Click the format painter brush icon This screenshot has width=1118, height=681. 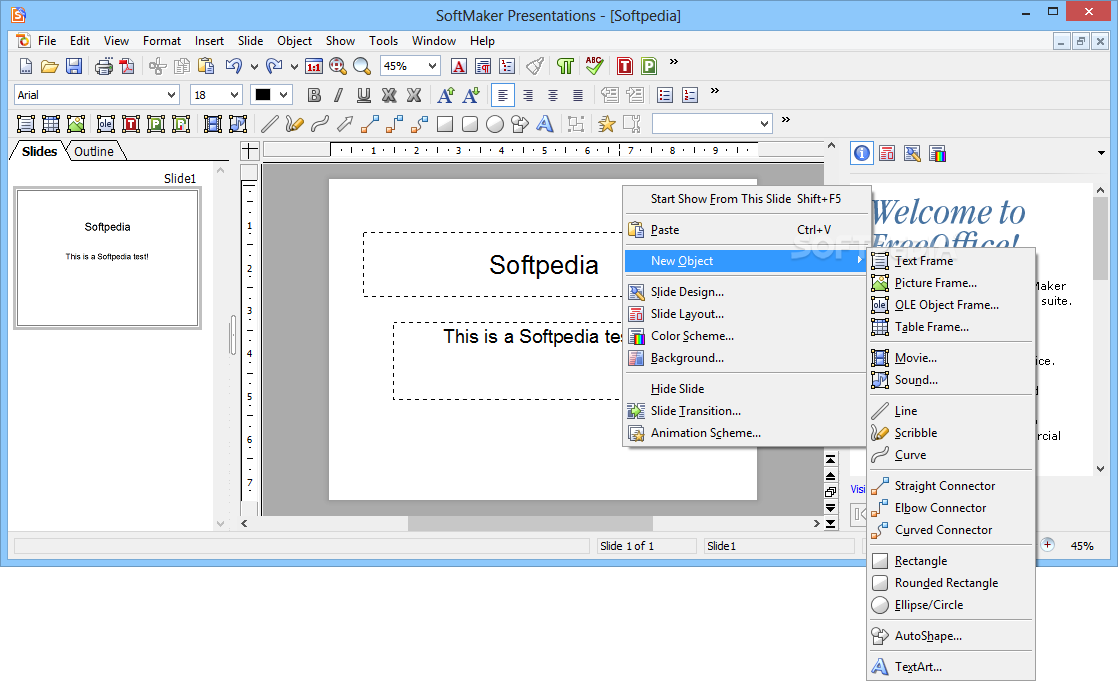click(x=535, y=66)
